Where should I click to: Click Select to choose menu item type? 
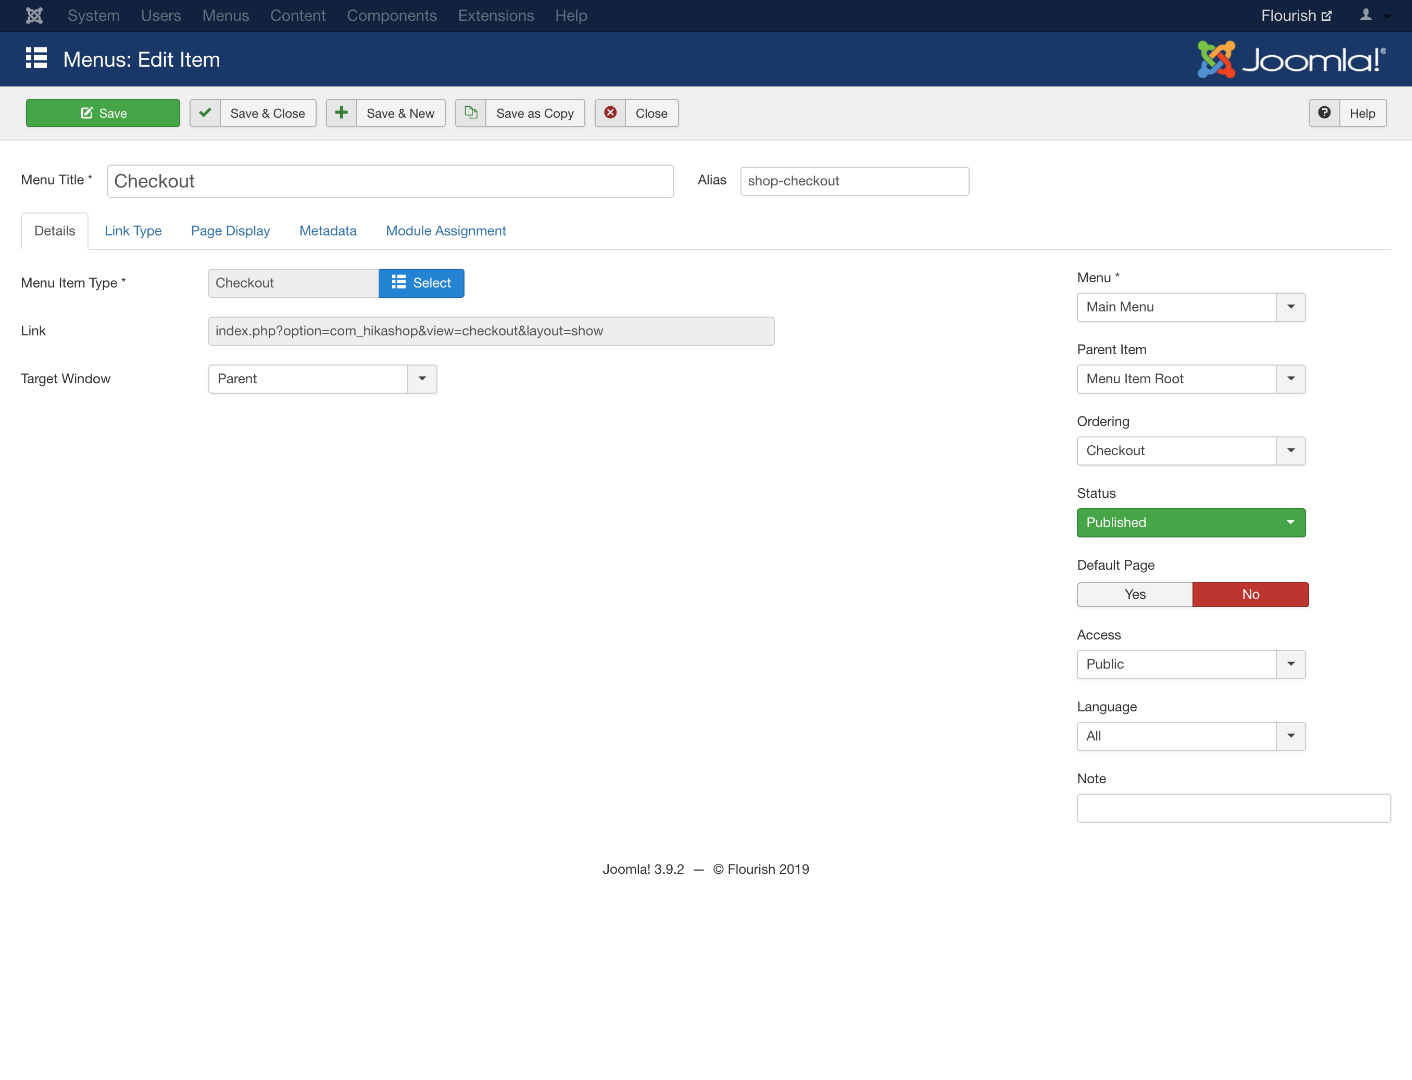[421, 283]
